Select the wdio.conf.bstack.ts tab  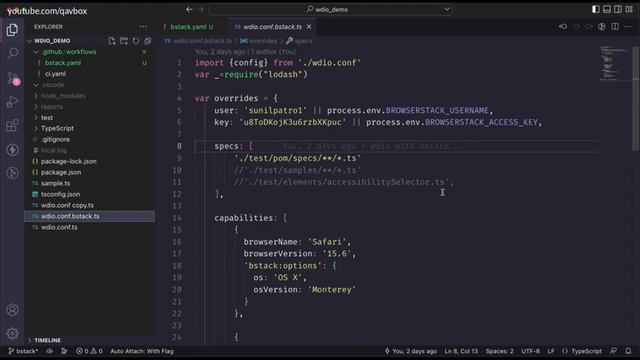[x=273, y=27]
